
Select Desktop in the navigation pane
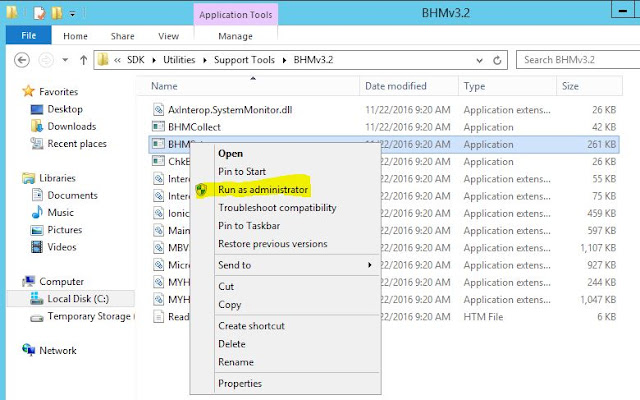point(65,109)
